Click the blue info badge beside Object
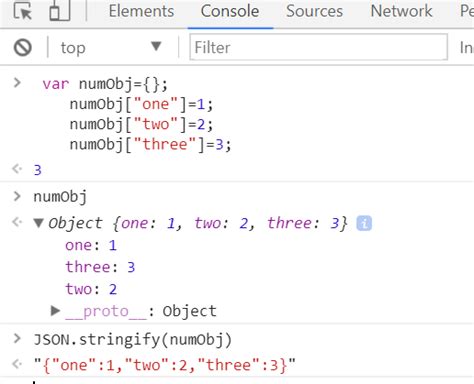 click(x=364, y=223)
